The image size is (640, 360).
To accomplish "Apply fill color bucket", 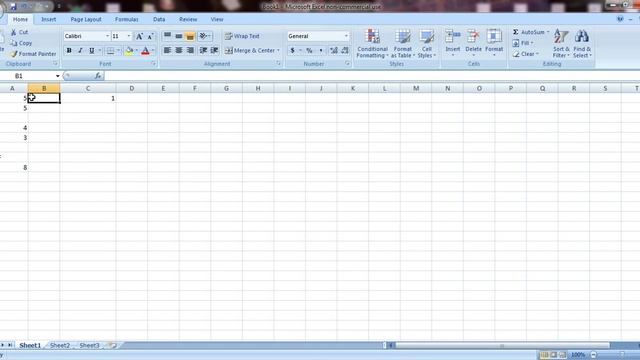I will click(x=129, y=51).
